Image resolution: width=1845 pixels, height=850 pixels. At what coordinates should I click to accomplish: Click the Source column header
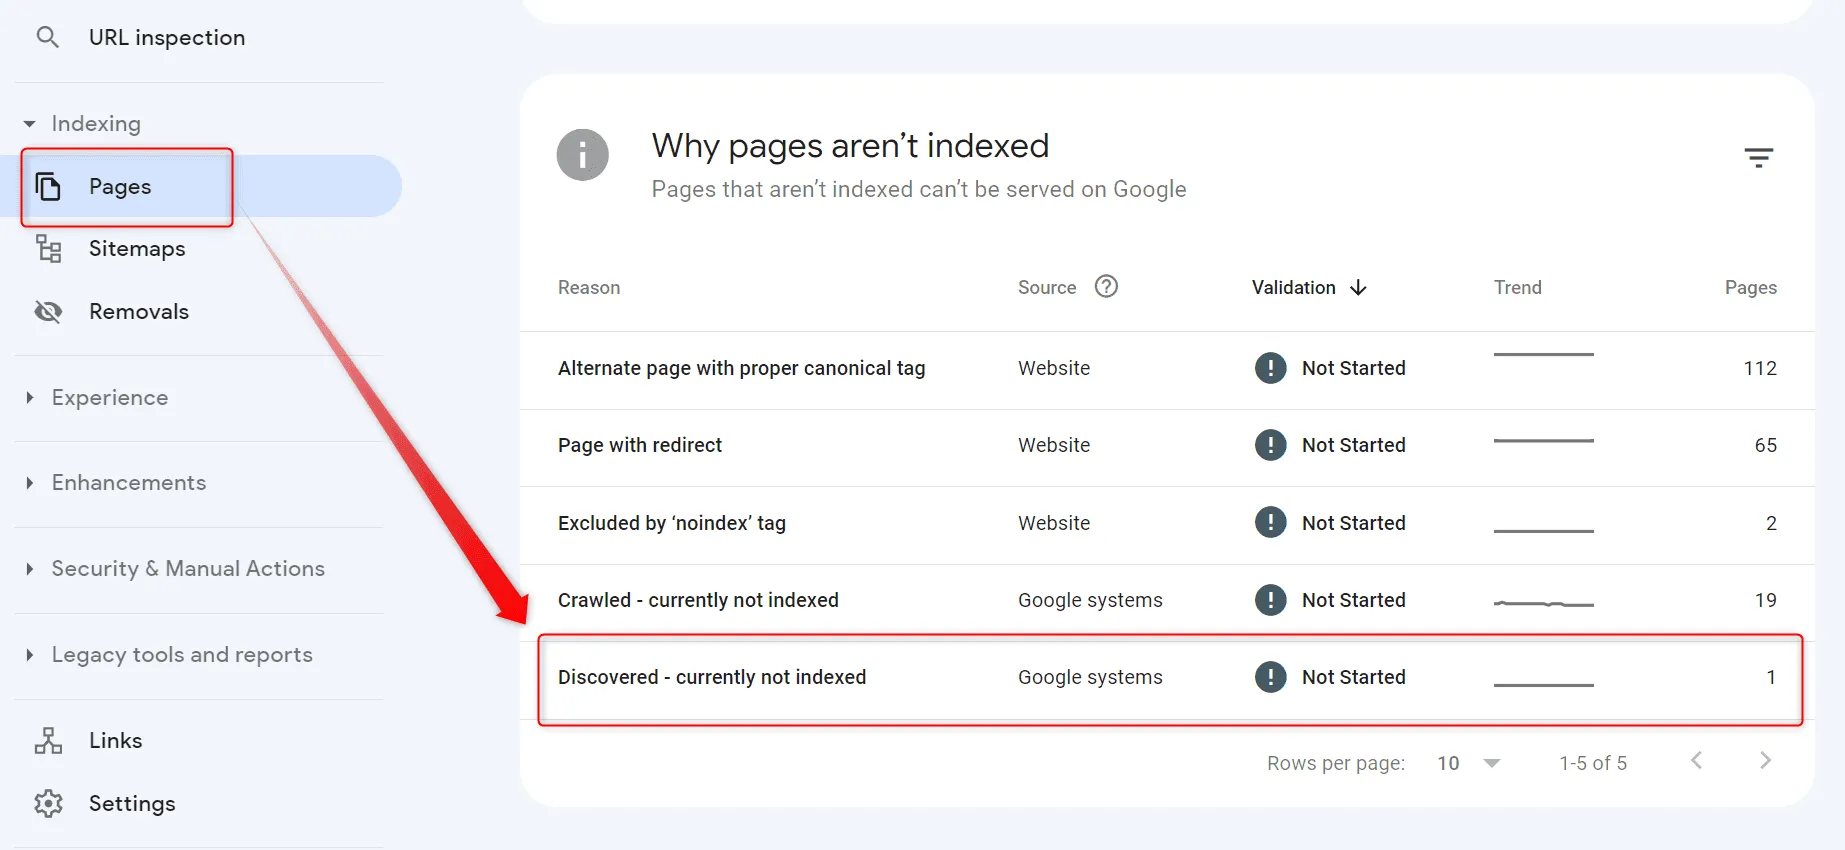1047,288
